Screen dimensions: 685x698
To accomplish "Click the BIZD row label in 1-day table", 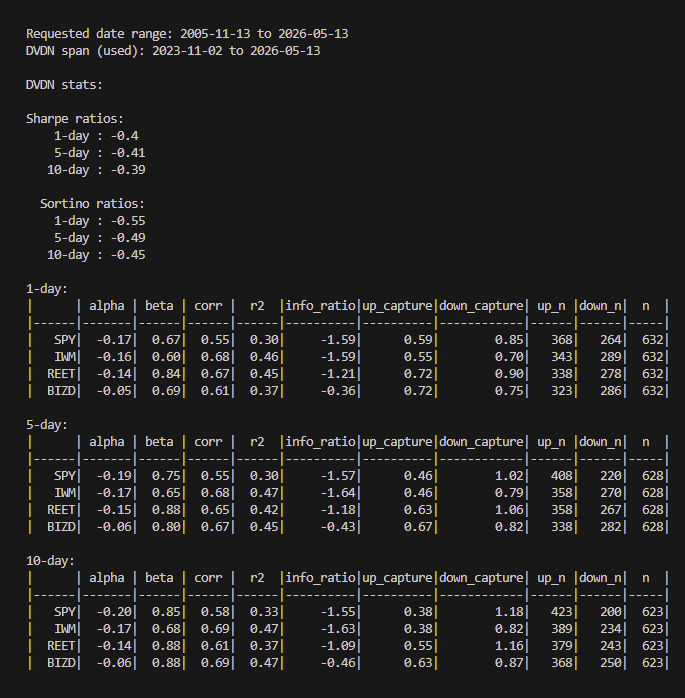I will pos(61,390).
